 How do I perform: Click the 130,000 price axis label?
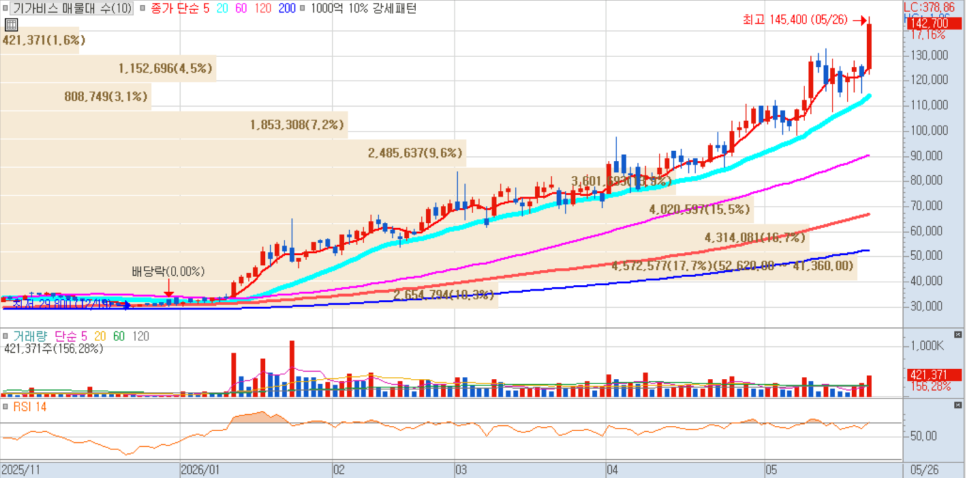point(930,55)
